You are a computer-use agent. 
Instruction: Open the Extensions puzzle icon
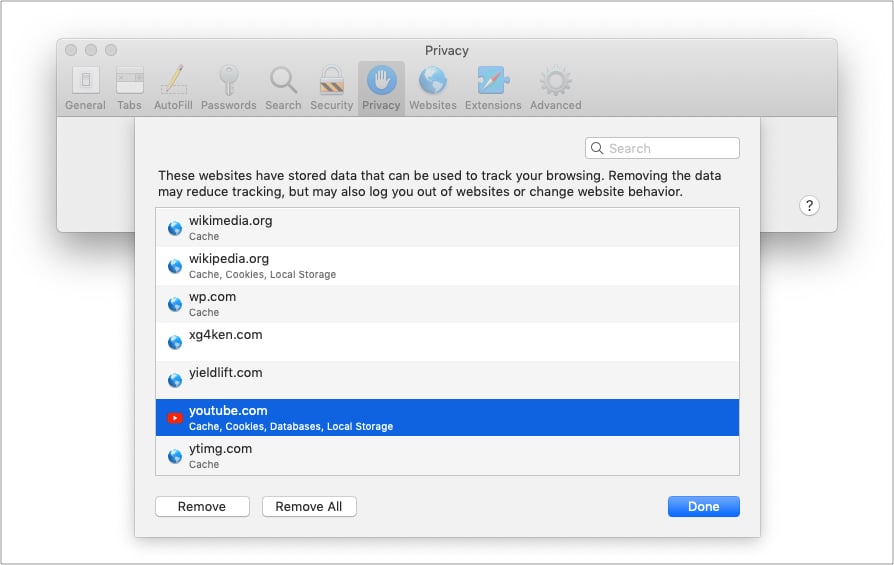[x=493, y=80]
